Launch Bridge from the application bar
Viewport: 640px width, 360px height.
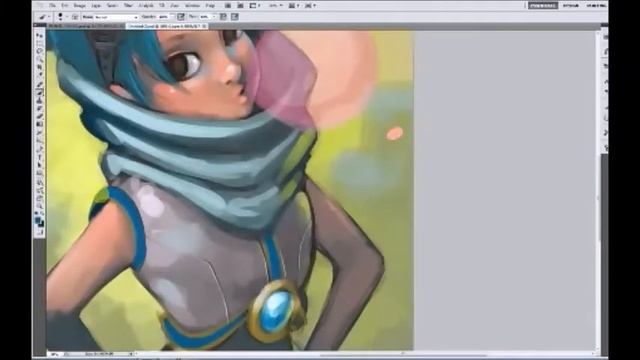click(227, 6)
